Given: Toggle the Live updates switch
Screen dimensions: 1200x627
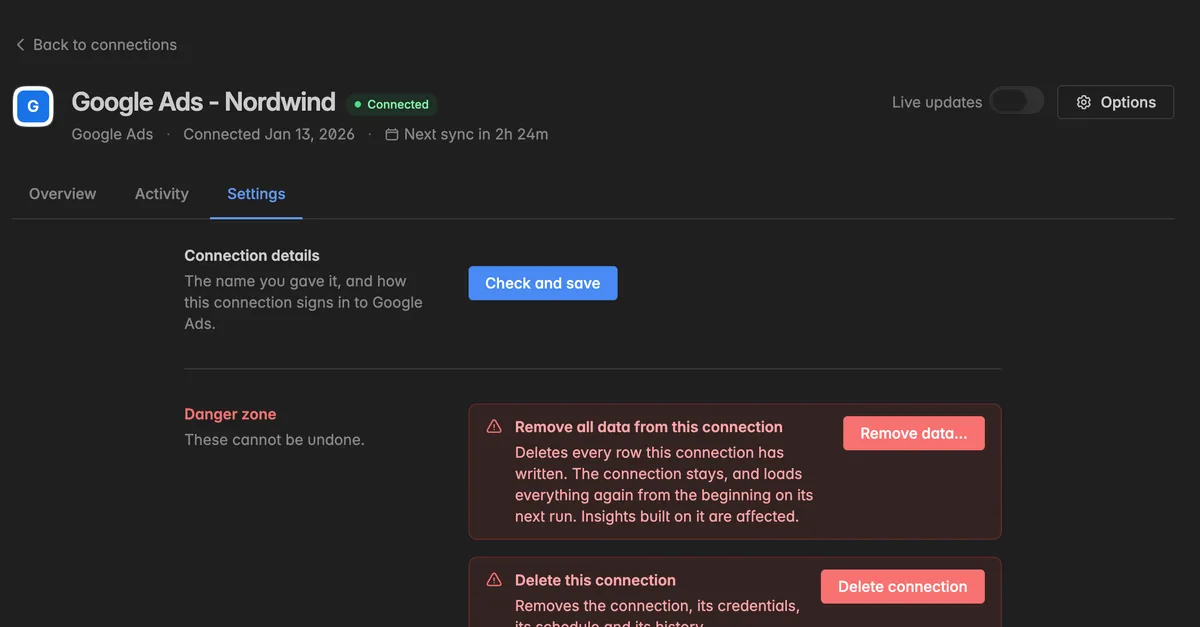Looking at the screenshot, I should coord(1016,101).
